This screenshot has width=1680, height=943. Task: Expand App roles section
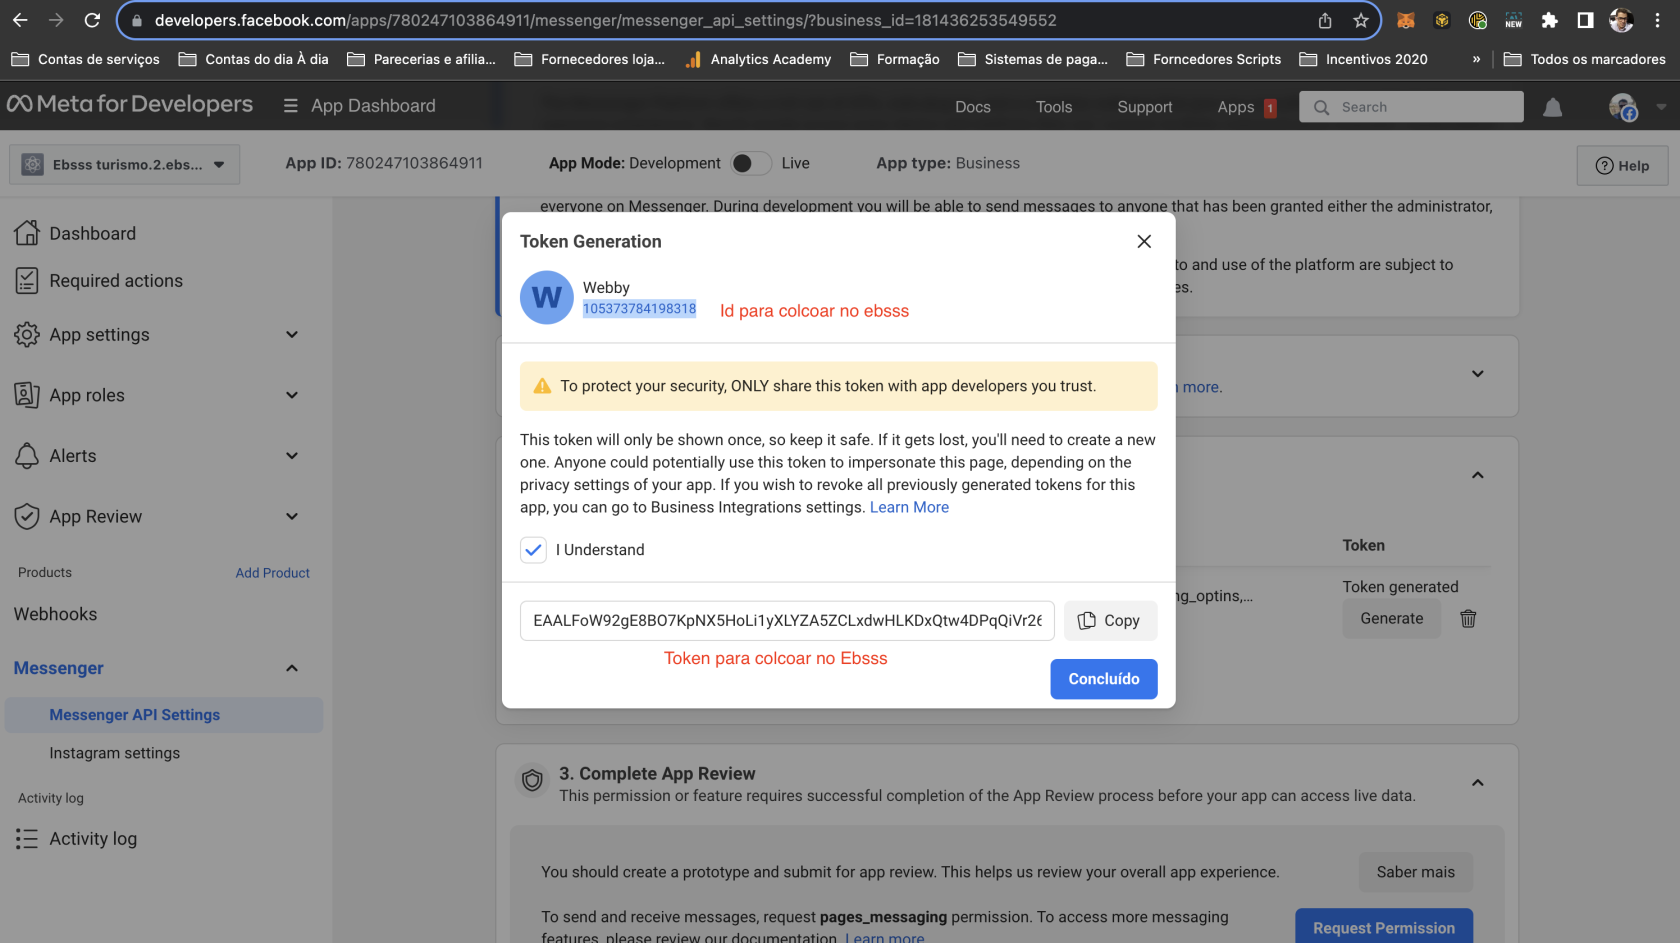pos(292,395)
